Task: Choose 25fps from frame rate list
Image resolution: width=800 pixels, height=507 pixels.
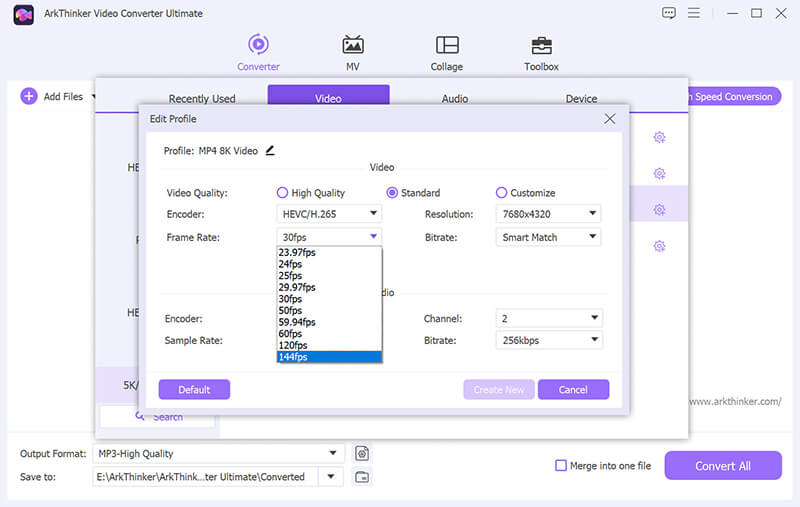Action: coord(329,275)
